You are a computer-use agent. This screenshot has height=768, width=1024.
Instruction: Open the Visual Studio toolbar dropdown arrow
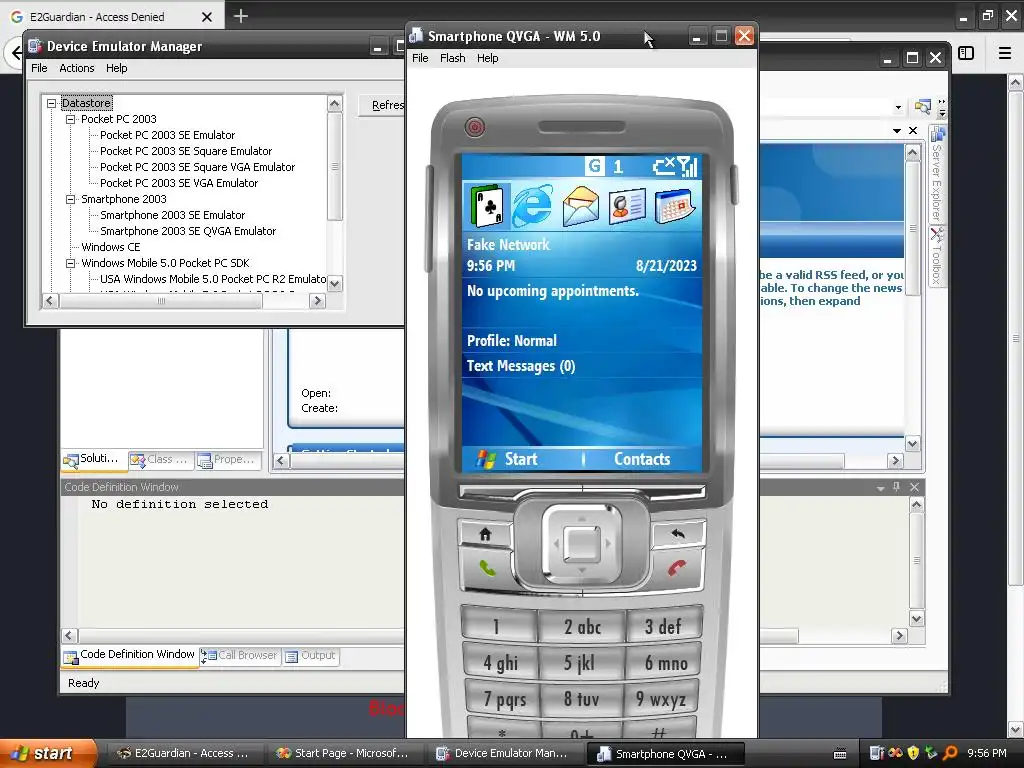click(899, 107)
